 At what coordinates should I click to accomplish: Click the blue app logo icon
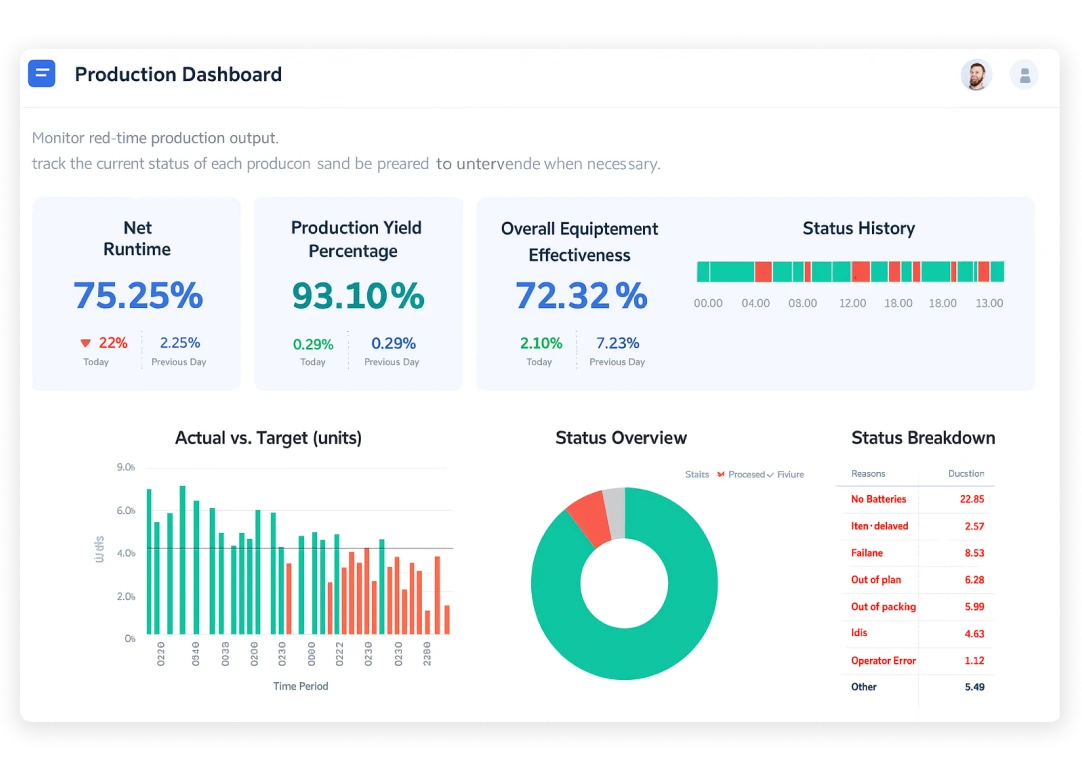pyautogui.click(x=42, y=74)
